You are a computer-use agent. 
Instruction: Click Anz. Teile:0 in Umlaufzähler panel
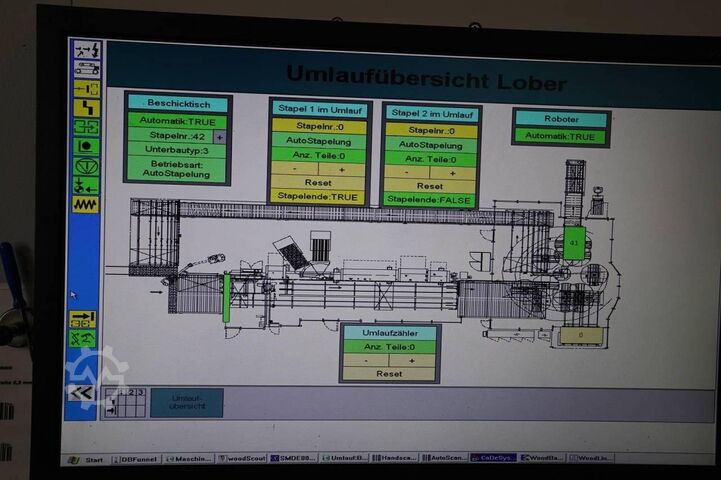[x=389, y=347]
